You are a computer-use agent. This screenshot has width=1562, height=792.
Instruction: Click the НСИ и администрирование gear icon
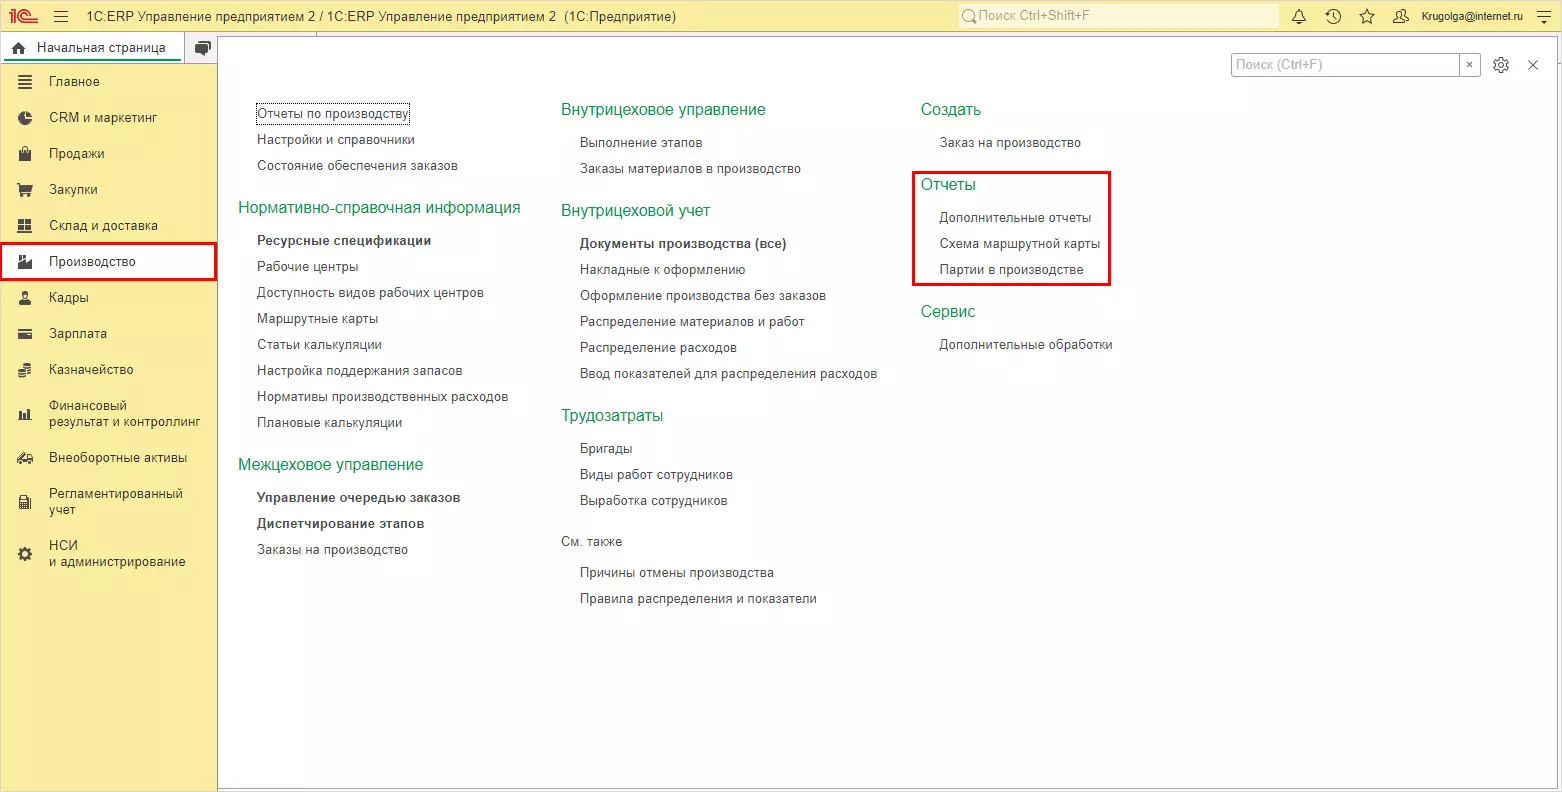pos(26,554)
